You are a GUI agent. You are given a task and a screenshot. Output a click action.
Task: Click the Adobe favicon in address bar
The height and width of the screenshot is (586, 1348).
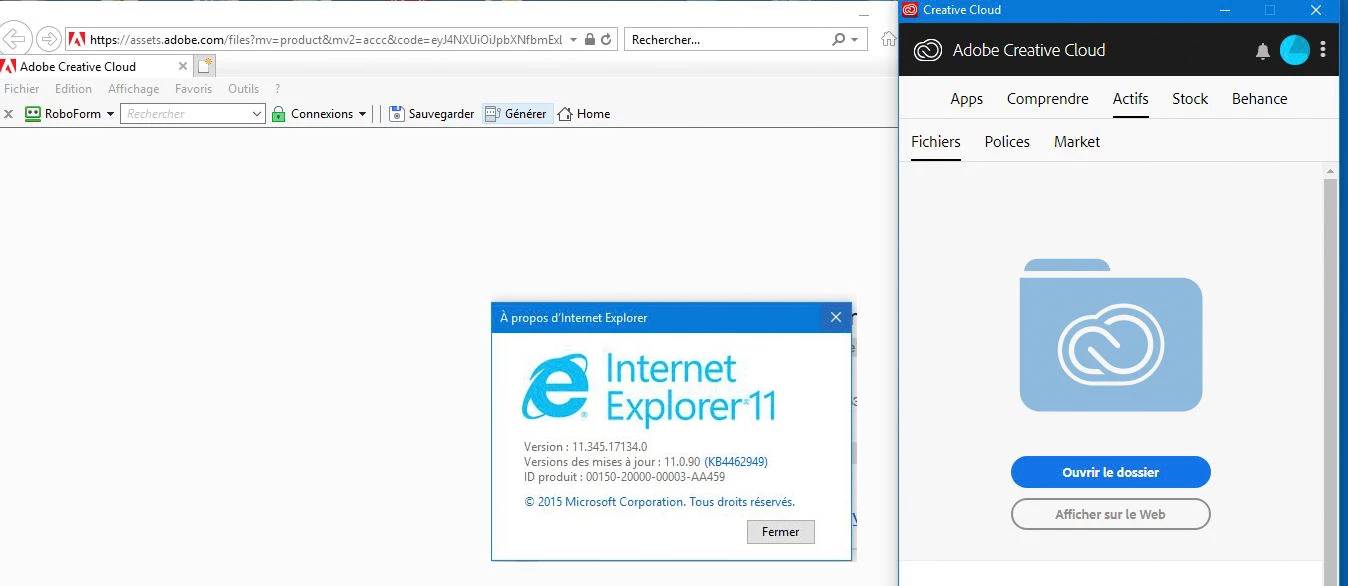tap(77, 40)
